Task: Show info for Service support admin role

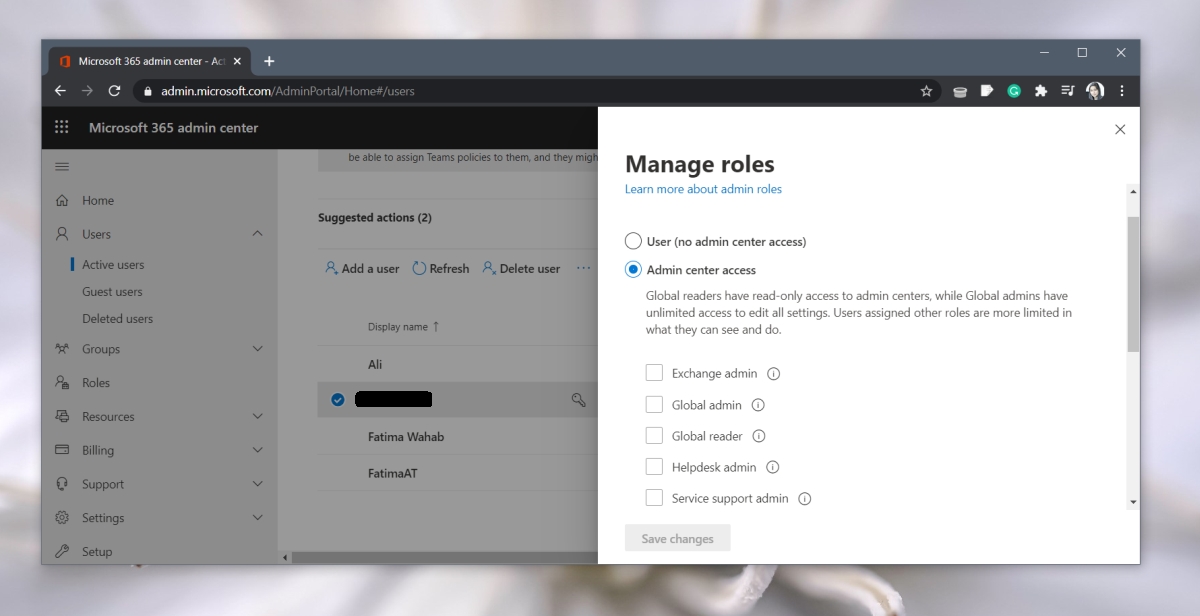Action: tap(804, 498)
